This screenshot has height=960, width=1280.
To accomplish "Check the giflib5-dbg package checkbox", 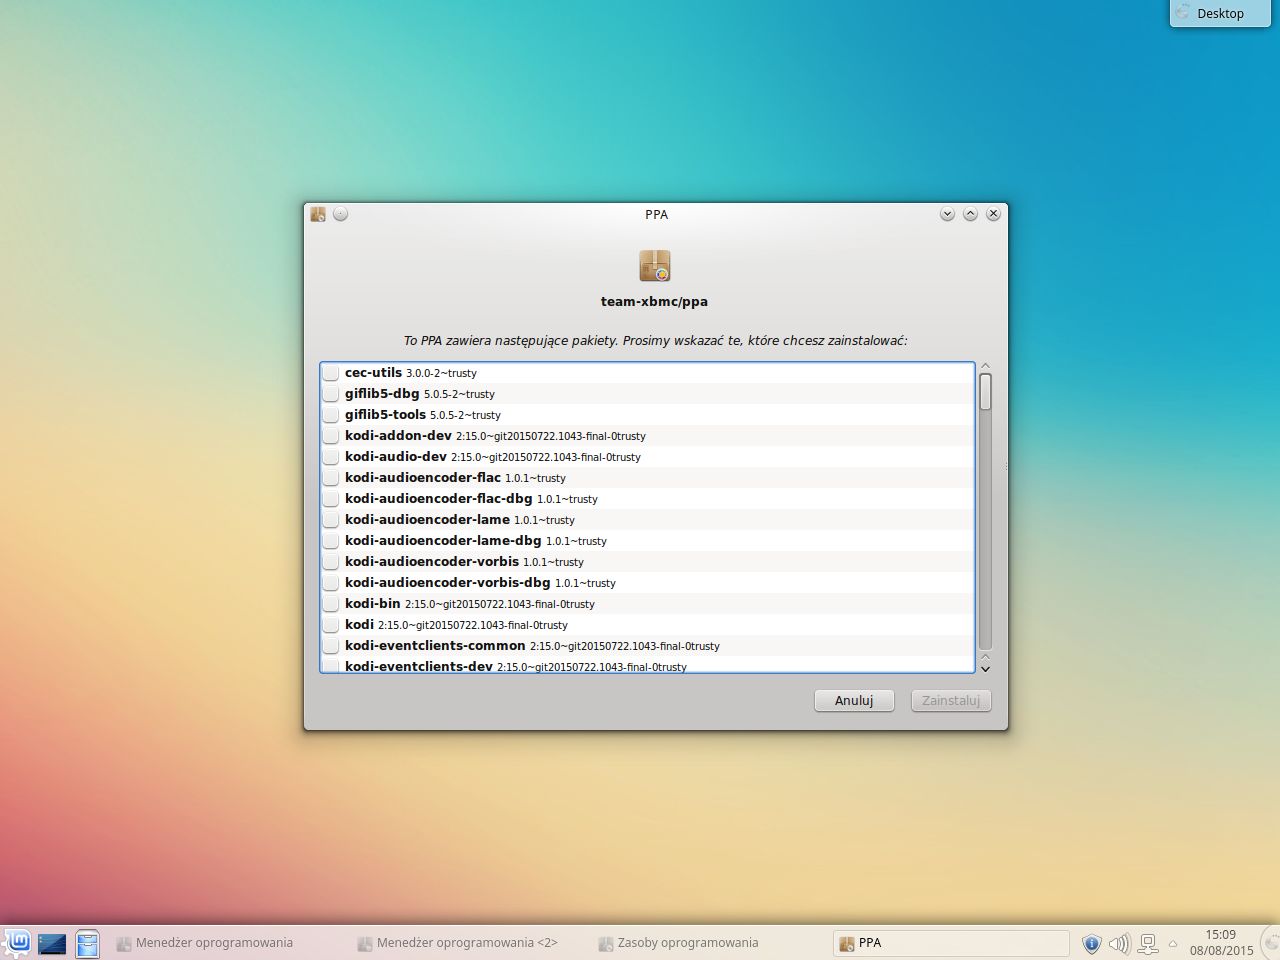I will (331, 394).
